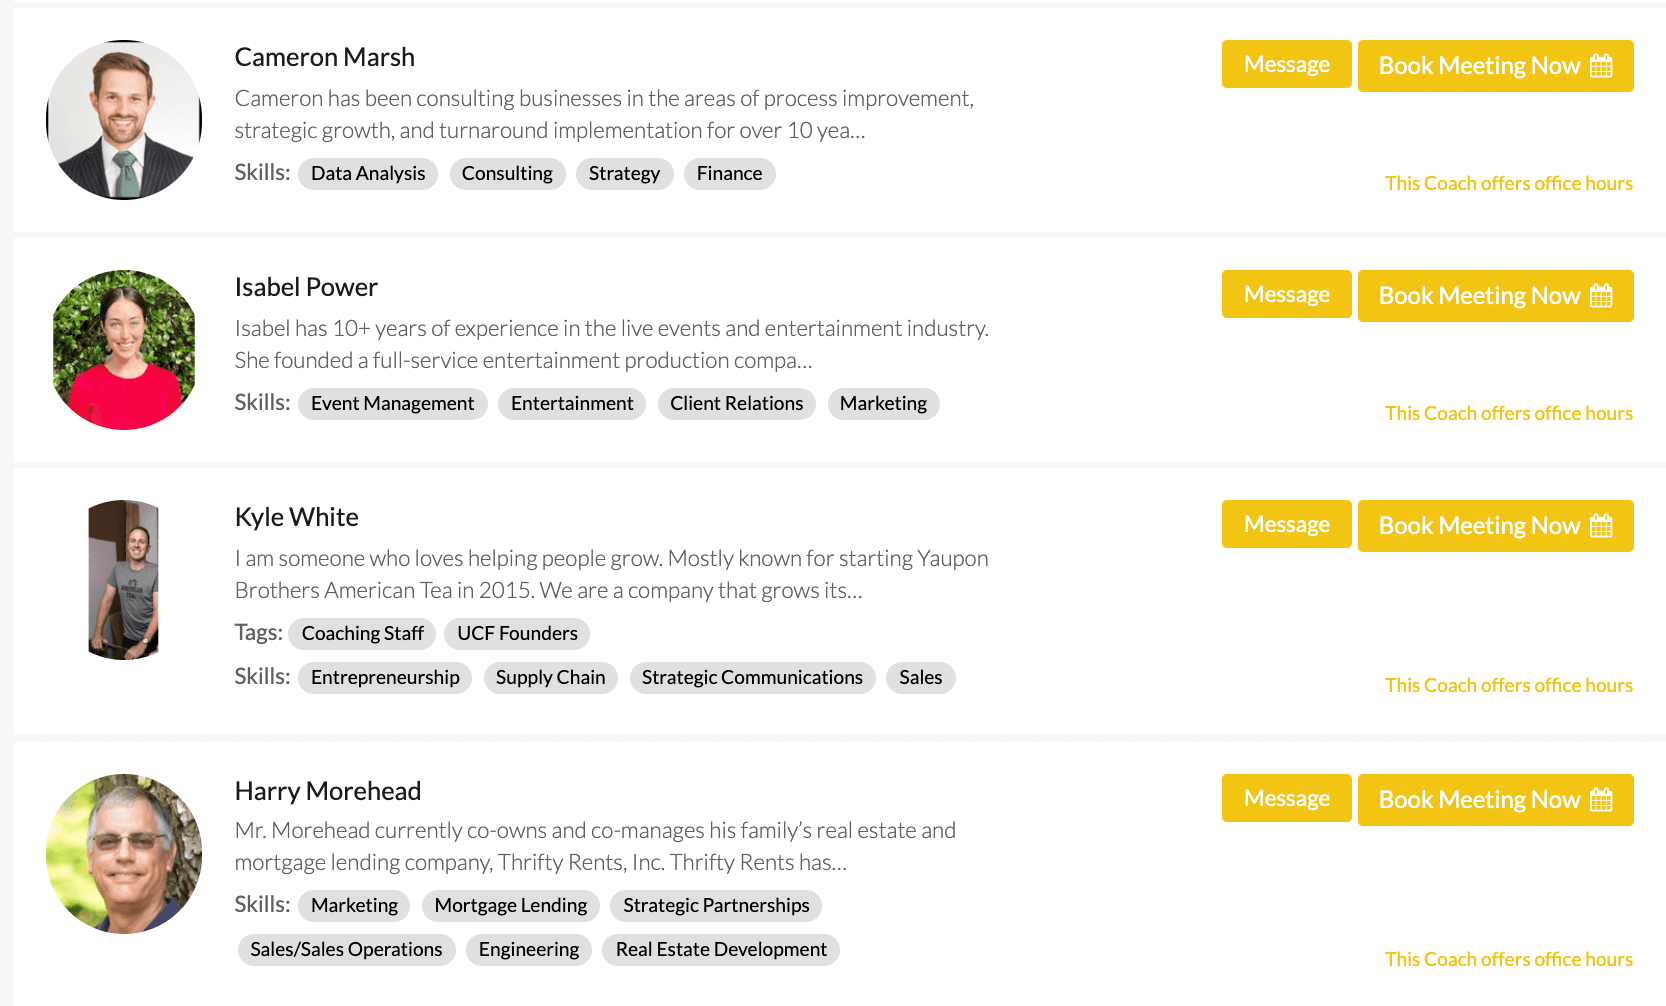Filter by Event Management skill tag

pyautogui.click(x=392, y=404)
